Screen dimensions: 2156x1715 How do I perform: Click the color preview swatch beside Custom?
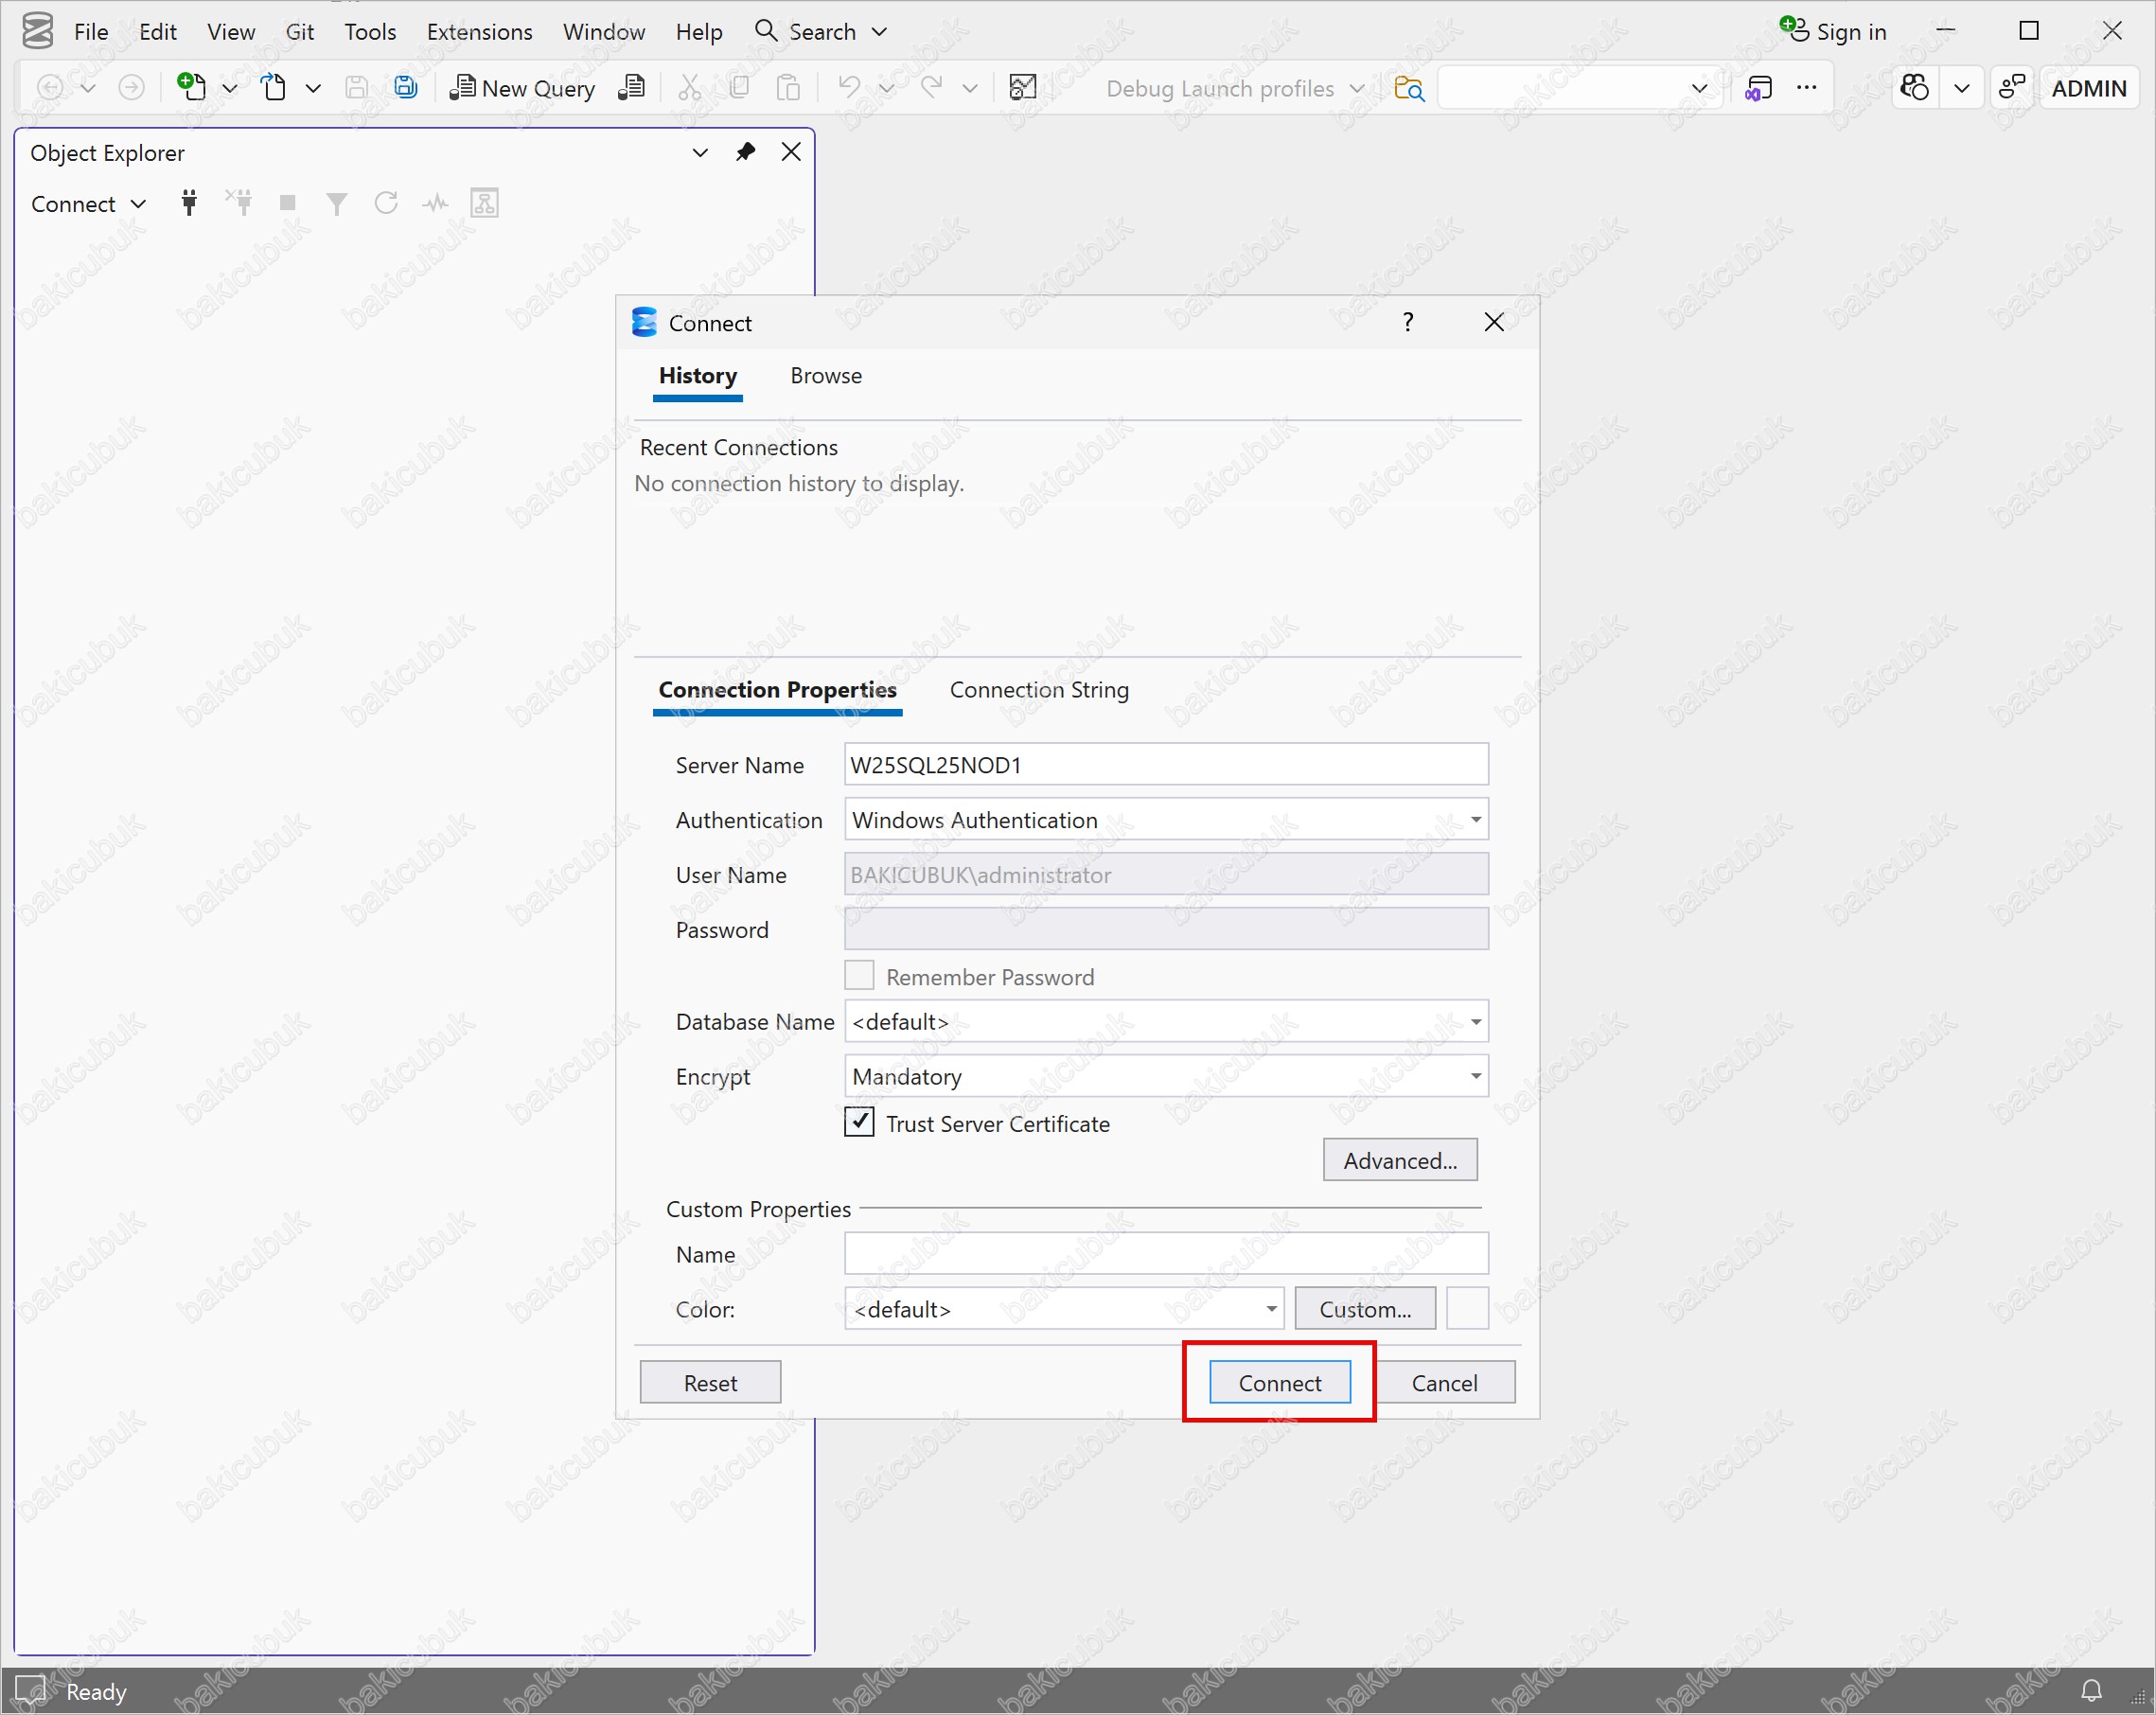(x=1467, y=1309)
